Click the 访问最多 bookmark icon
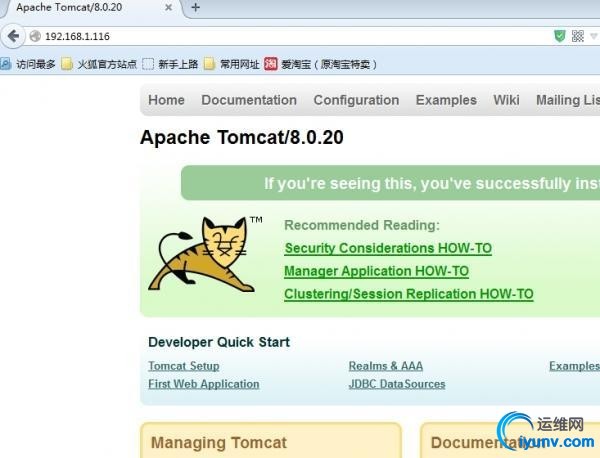The height and width of the screenshot is (458, 600). (6, 64)
